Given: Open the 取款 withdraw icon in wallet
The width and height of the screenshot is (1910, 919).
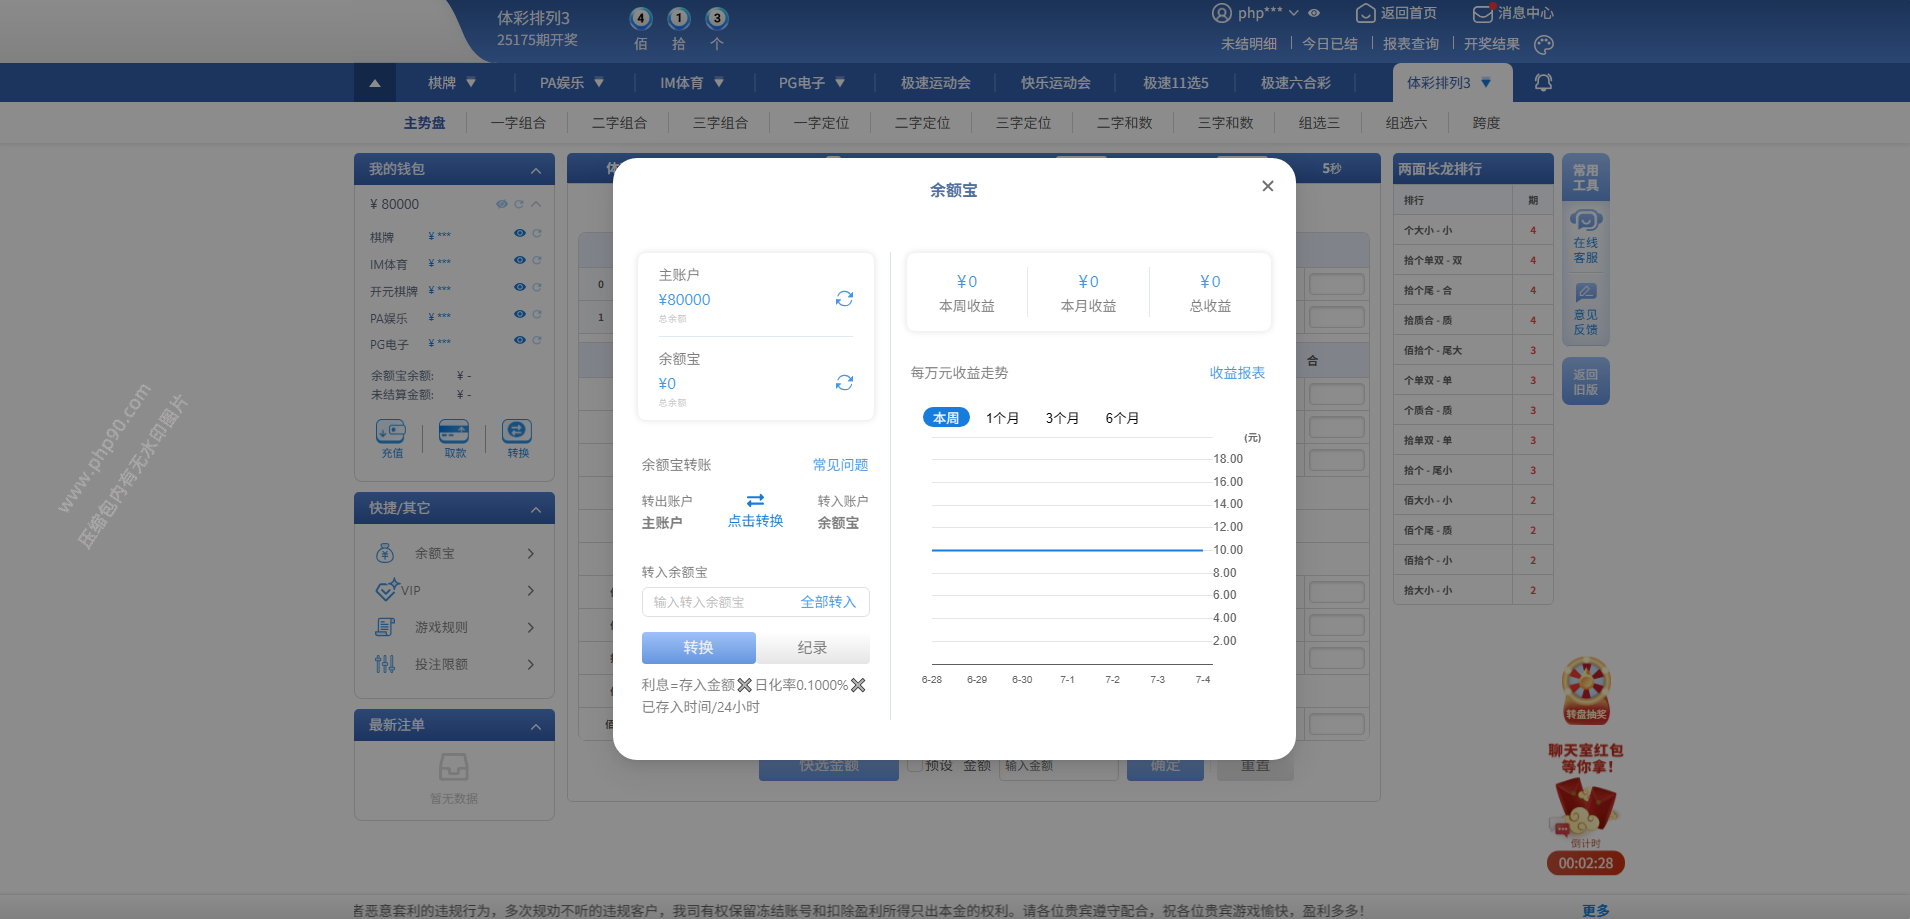Looking at the screenshot, I should [x=454, y=431].
